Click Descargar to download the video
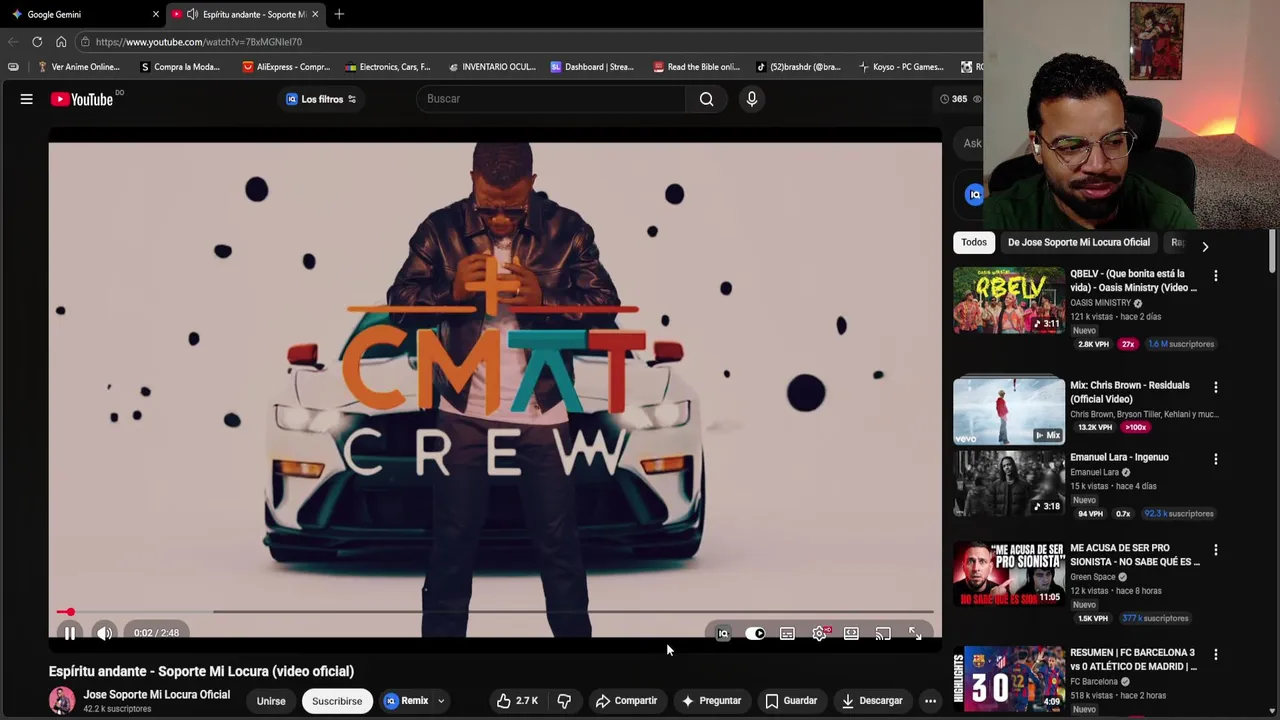This screenshot has width=1280, height=720. (x=872, y=701)
